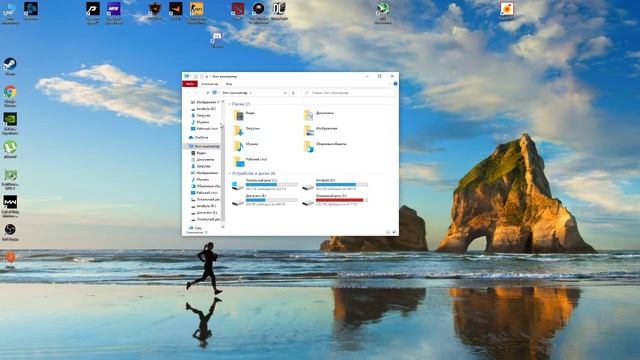Go up one level with the up arrow
The height and width of the screenshot is (360, 640).
coord(207,93)
